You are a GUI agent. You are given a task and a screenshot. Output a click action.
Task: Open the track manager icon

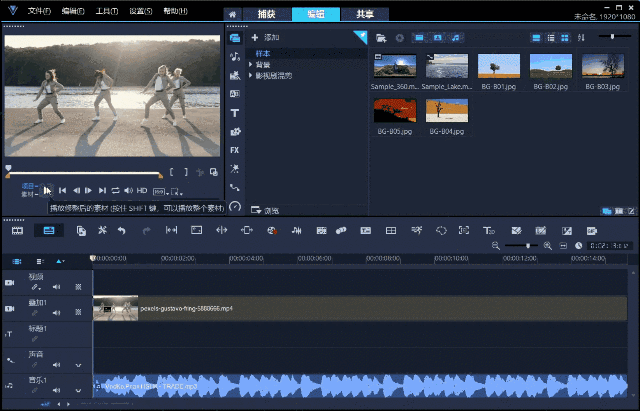40,261
